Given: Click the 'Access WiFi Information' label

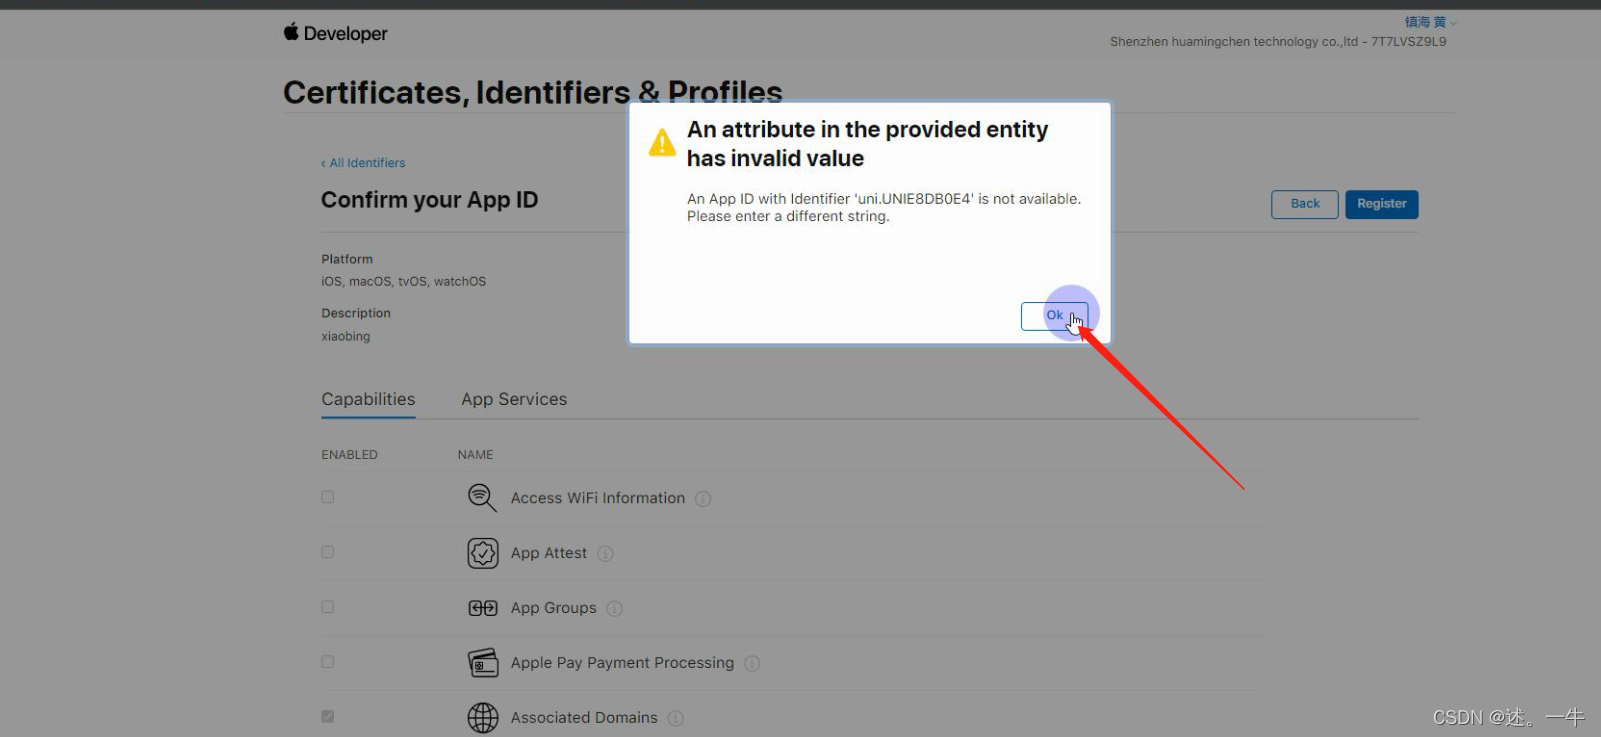Looking at the screenshot, I should click(x=598, y=498).
